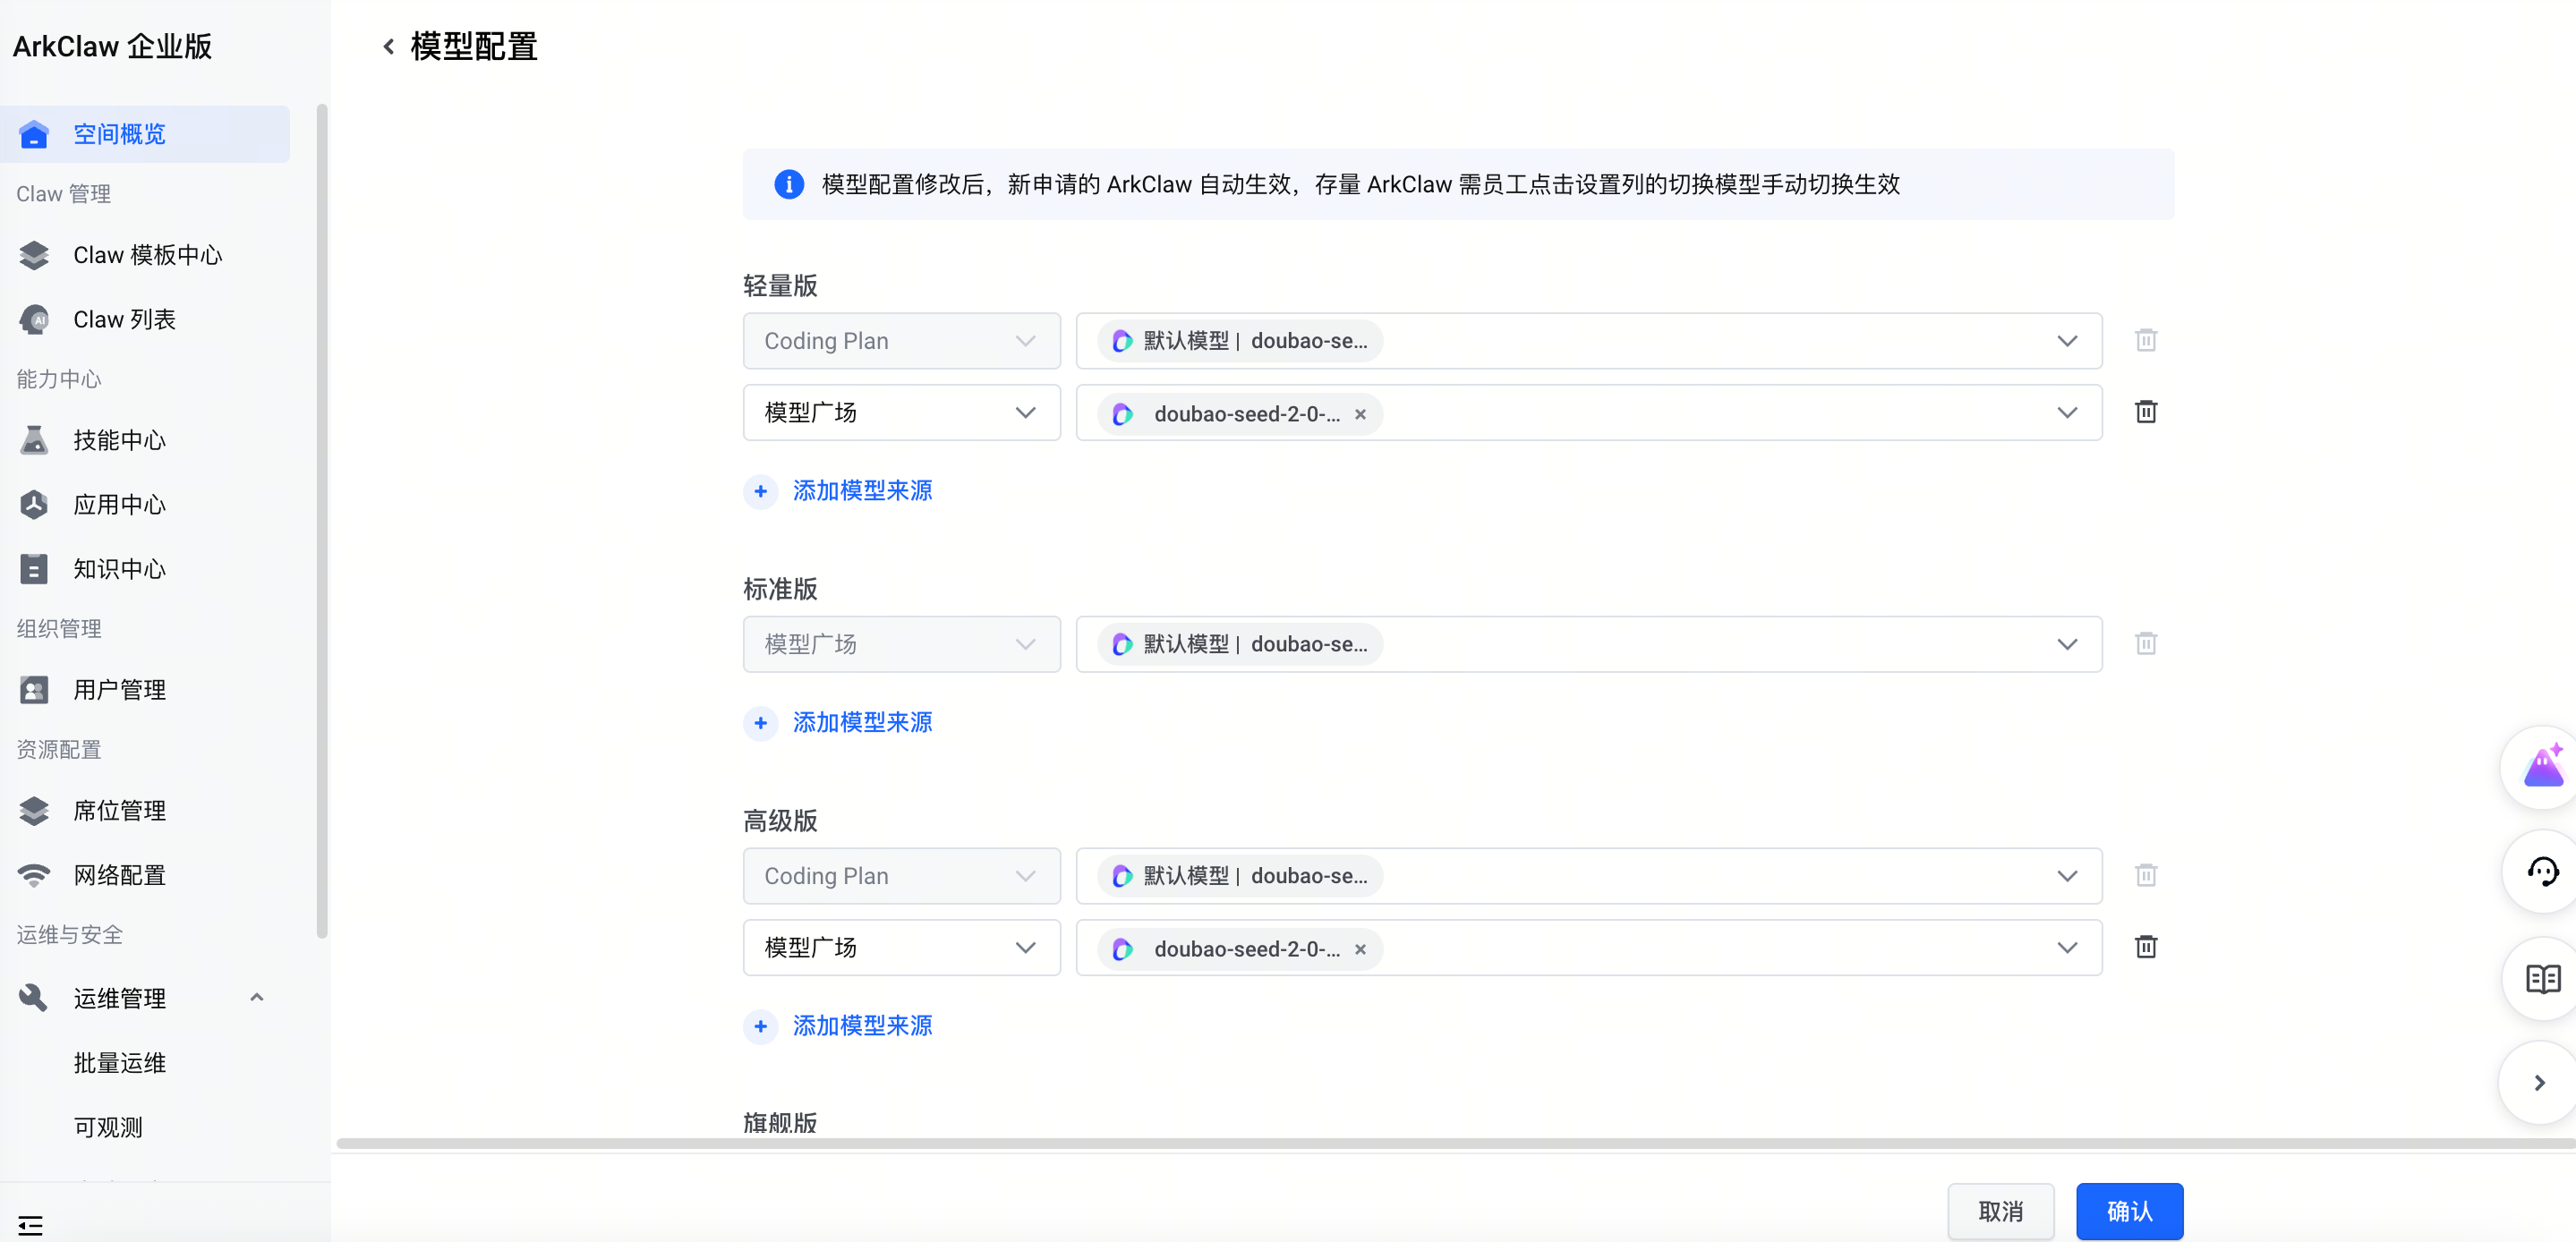Expand the 高级版 doubao-seed model multi-select
The height and width of the screenshot is (1242, 2576).
point(1588,947)
